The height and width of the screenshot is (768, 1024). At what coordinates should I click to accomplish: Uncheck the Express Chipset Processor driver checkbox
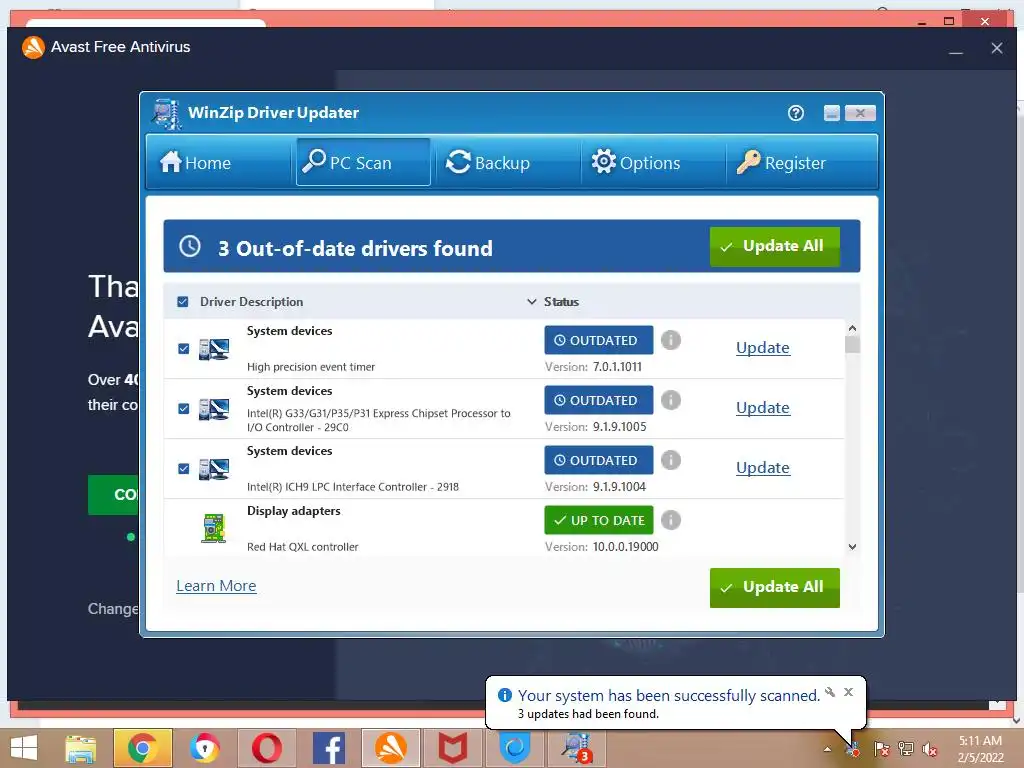coord(184,409)
